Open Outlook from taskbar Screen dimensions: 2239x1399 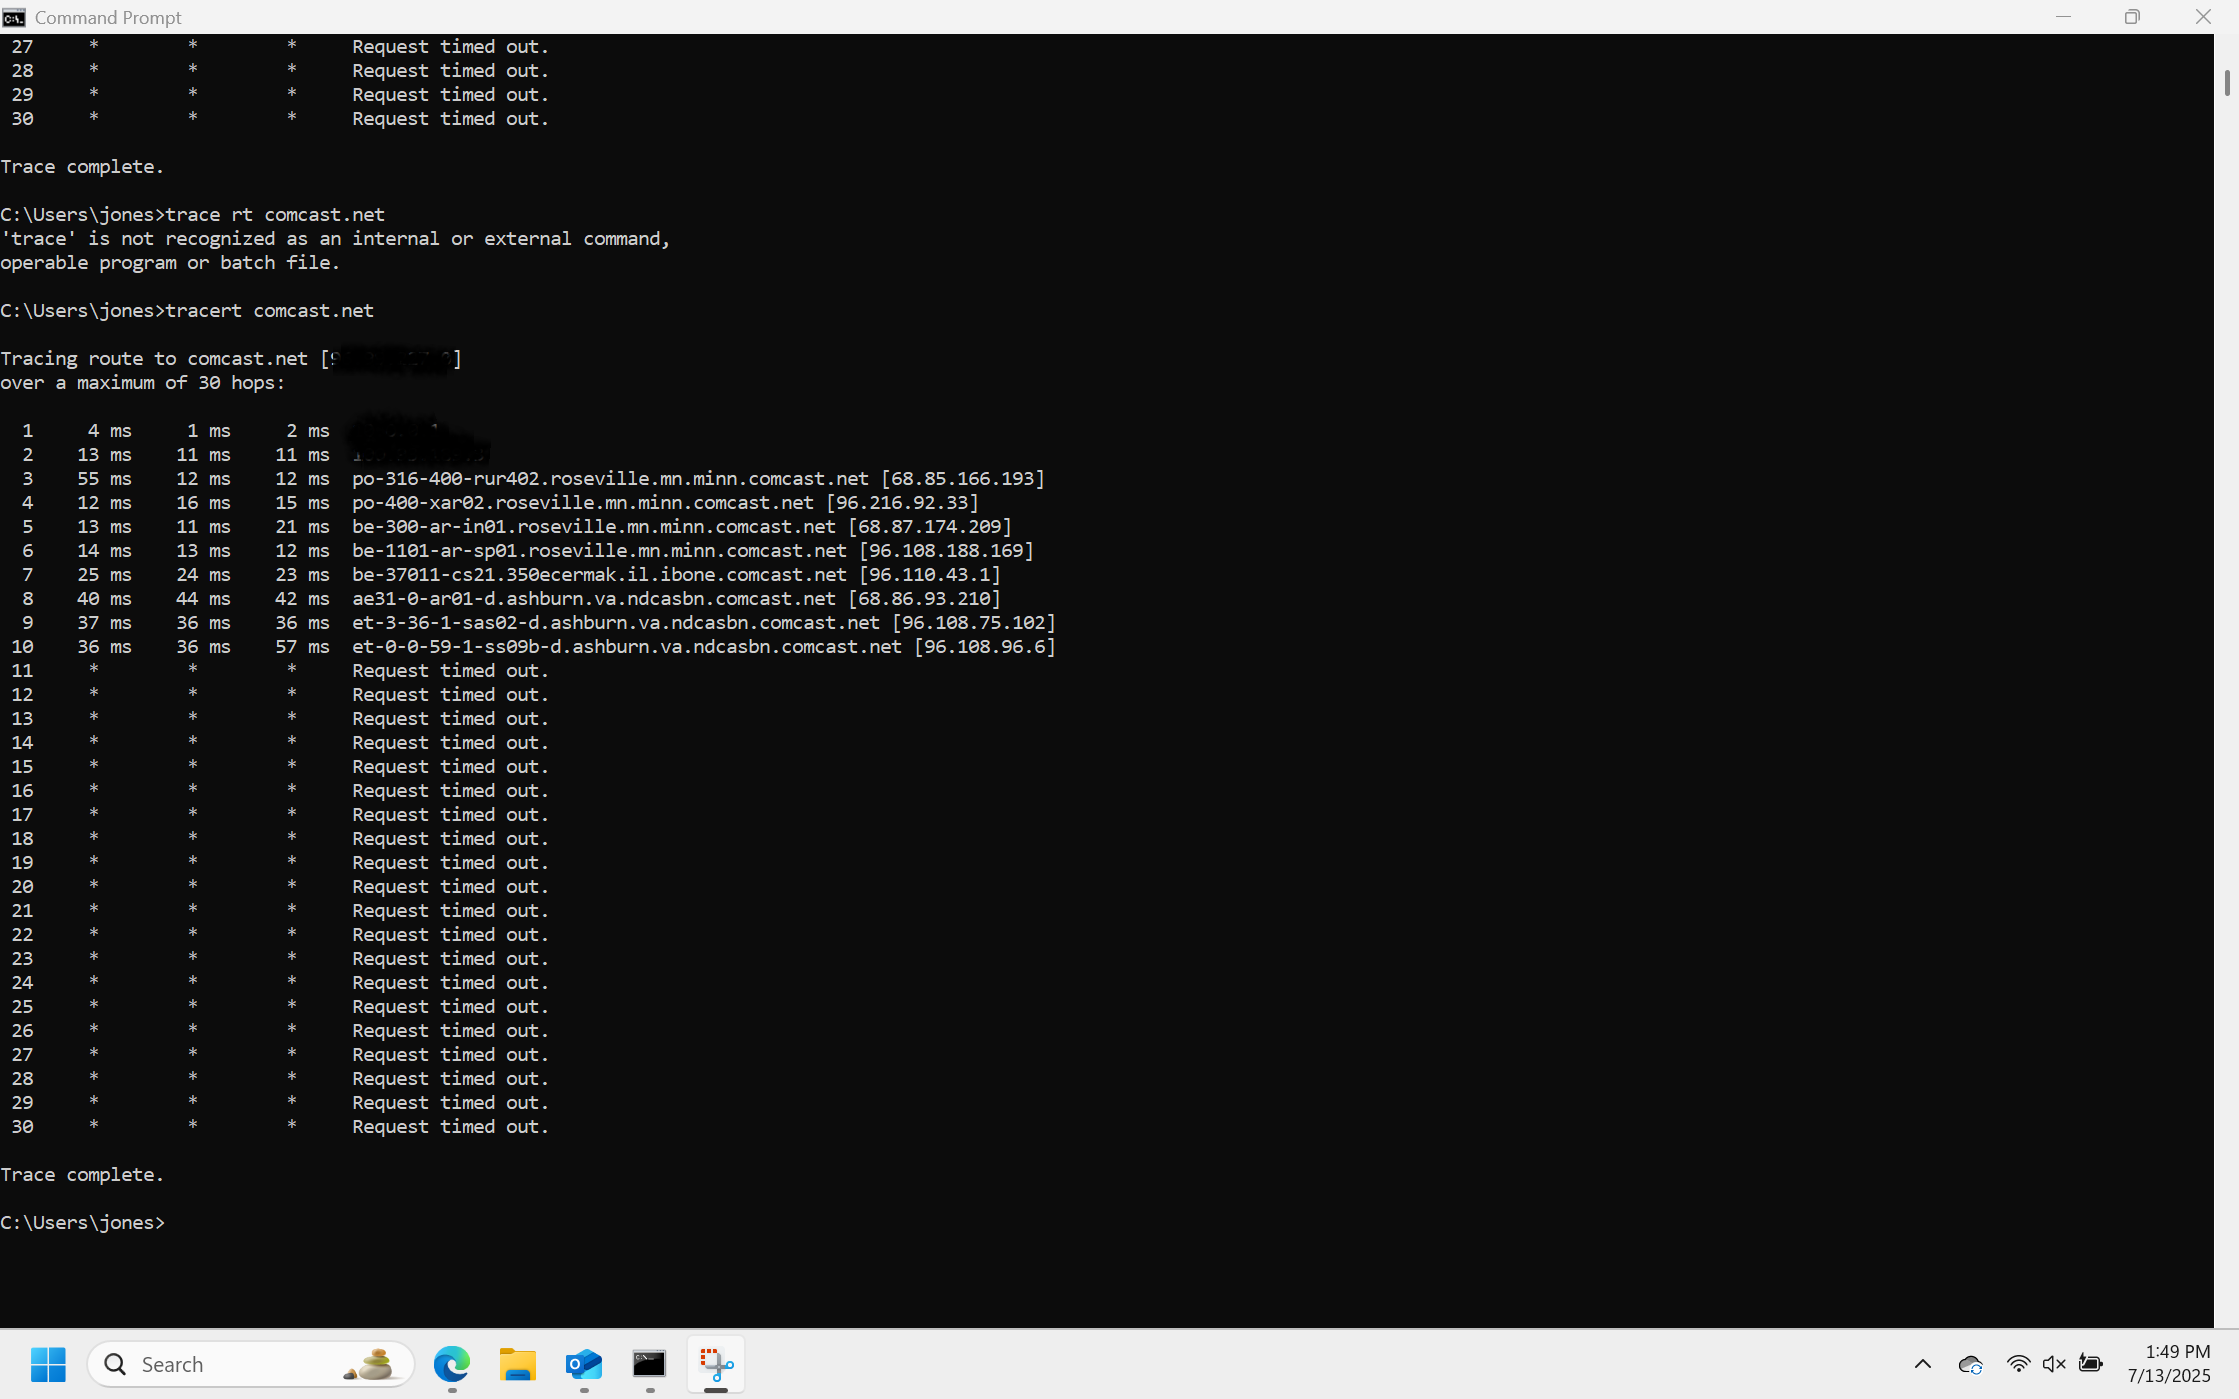[584, 1364]
